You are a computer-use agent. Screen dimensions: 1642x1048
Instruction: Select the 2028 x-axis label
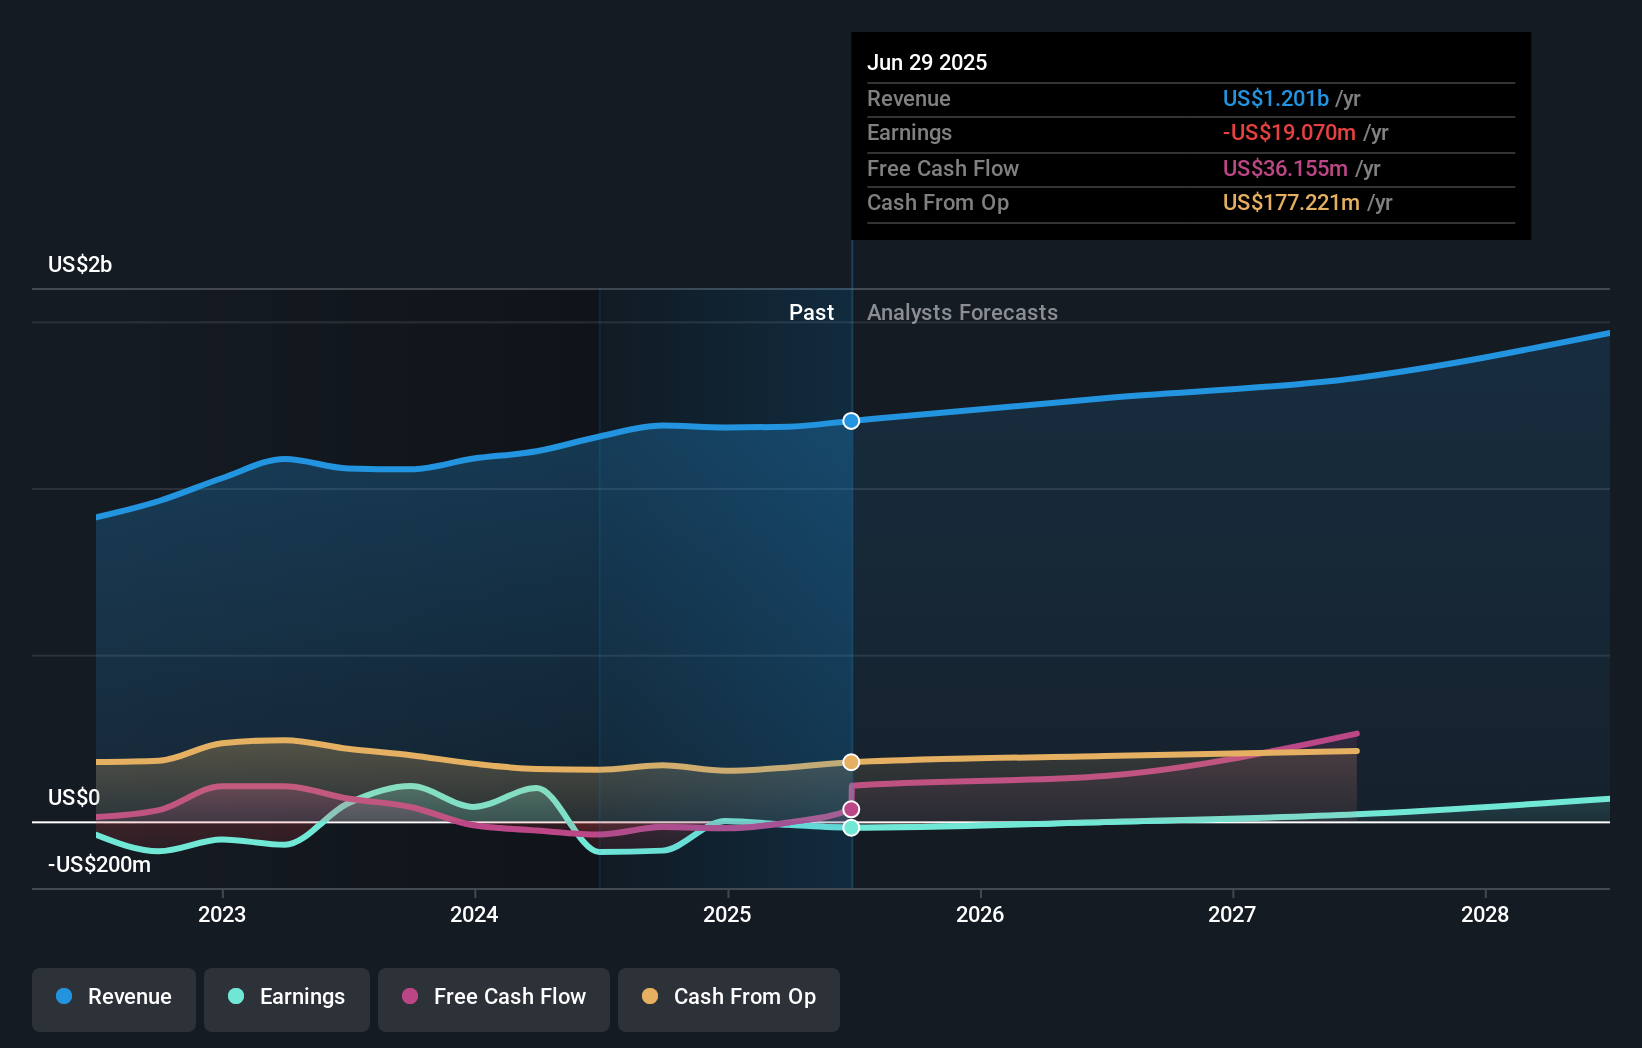pyautogui.click(x=1485, y=914)
